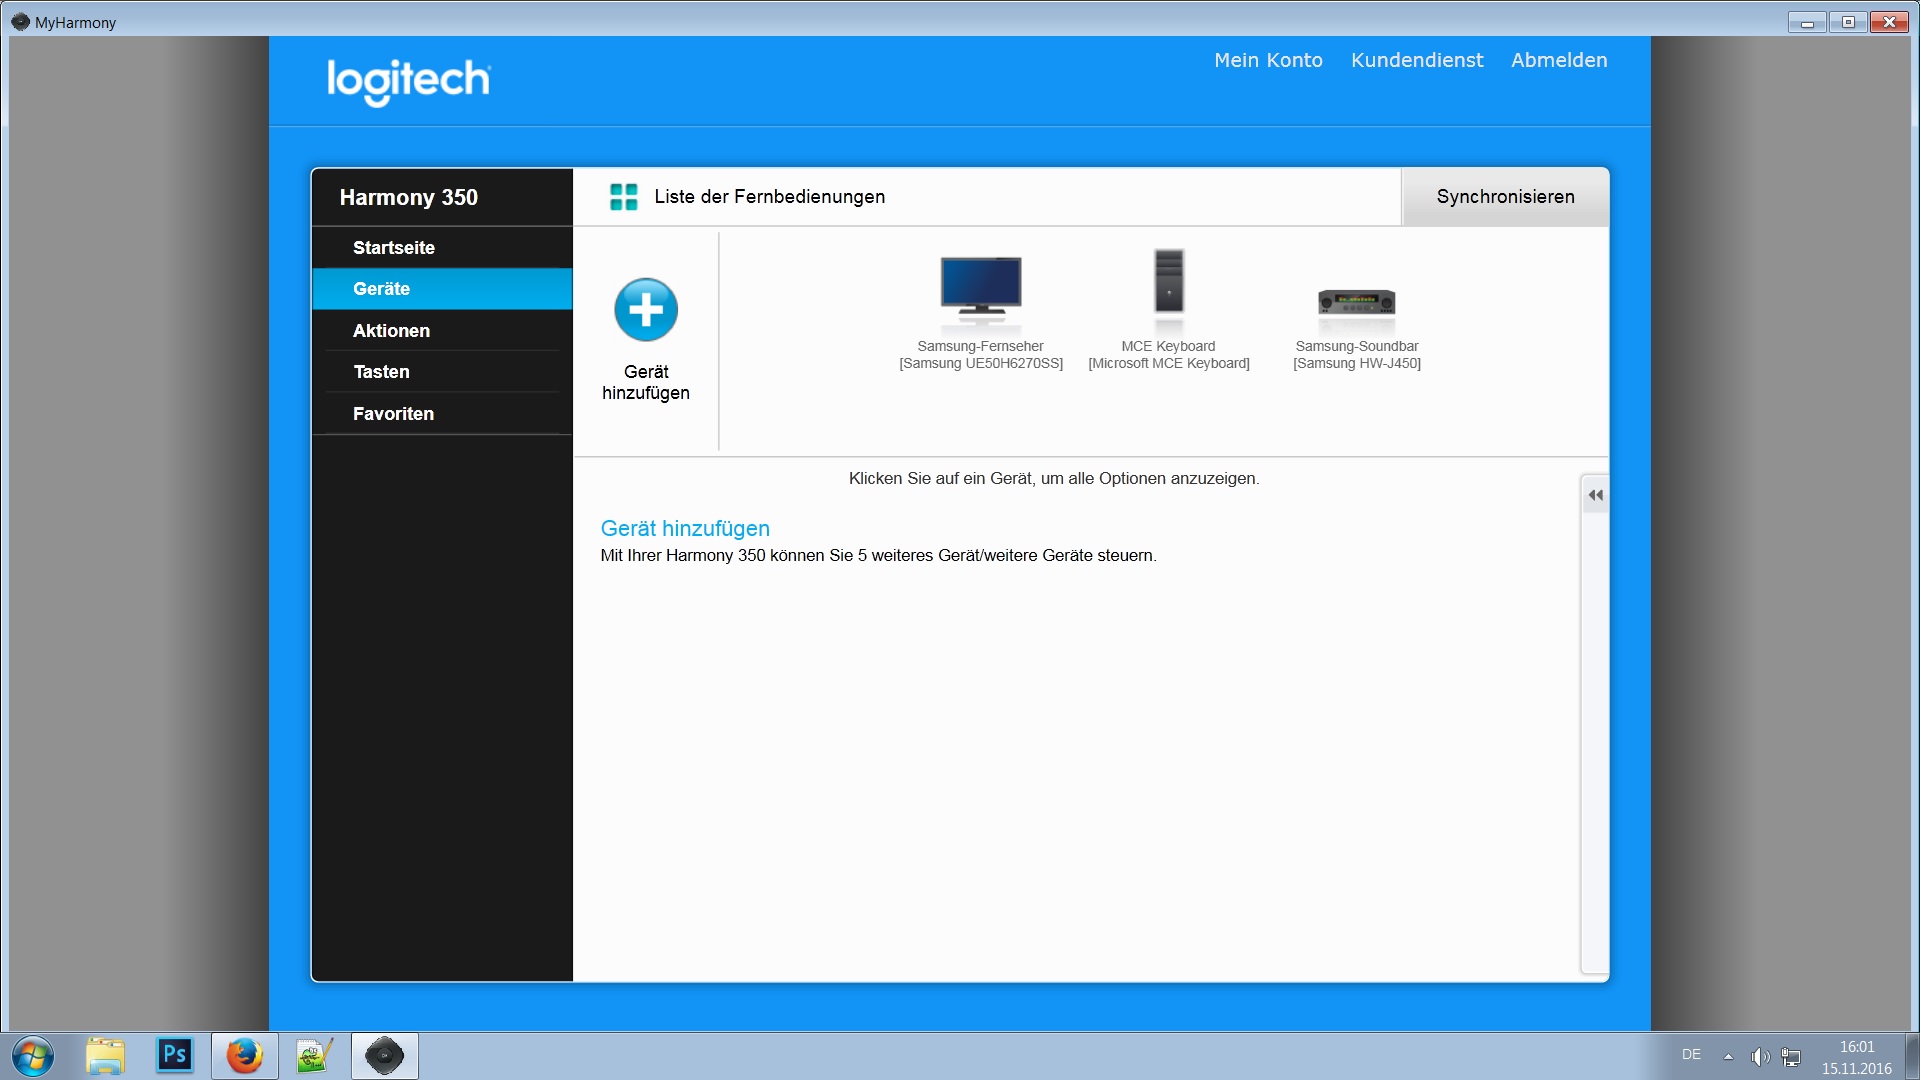The height and width of the screenshot is (1080, 1920).
Task: Select the Samsung-Soundbar receiver icon
Action: (x=1357, y=301)
